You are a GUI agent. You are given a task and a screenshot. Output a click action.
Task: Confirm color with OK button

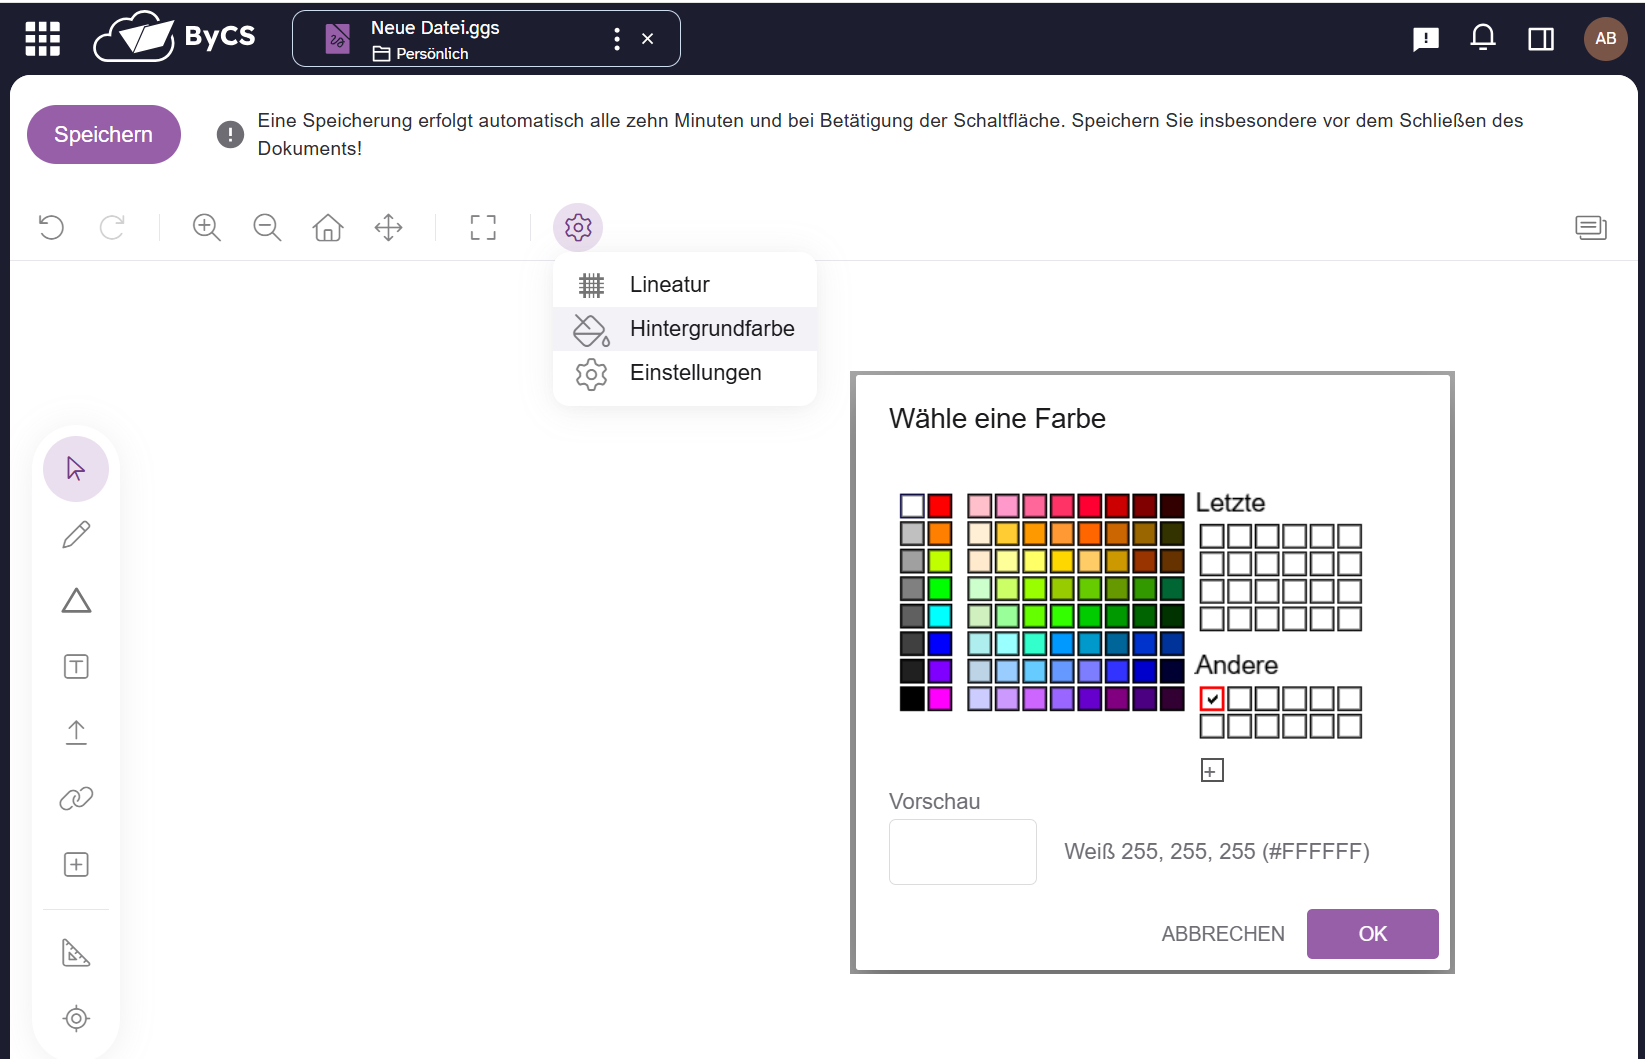coord(1372,934)
